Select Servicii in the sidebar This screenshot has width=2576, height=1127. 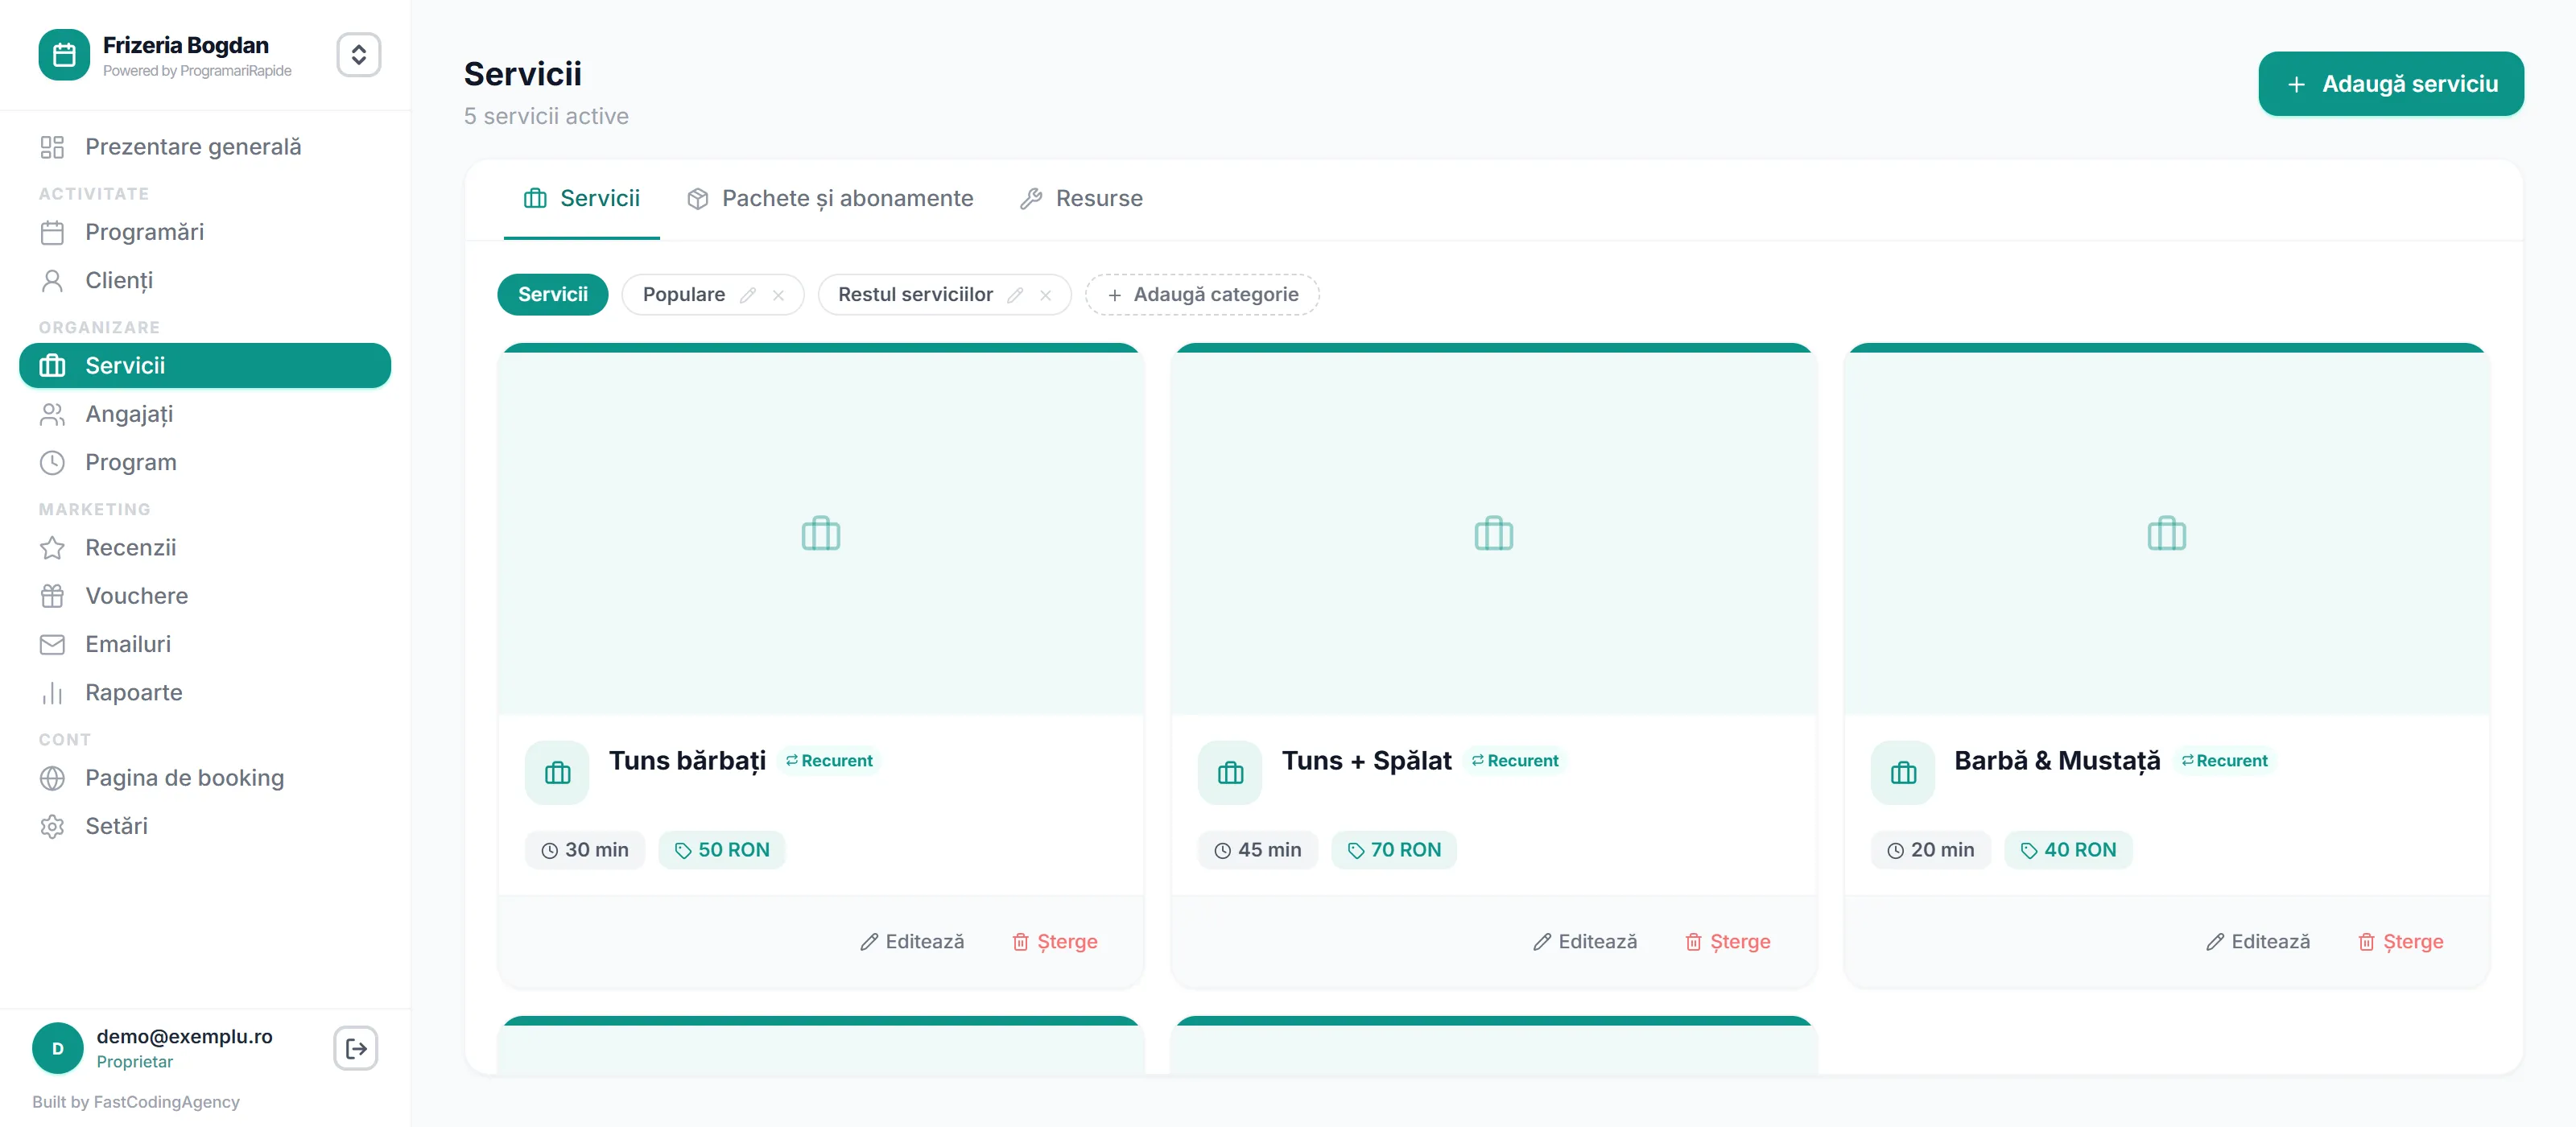[205, 365]
